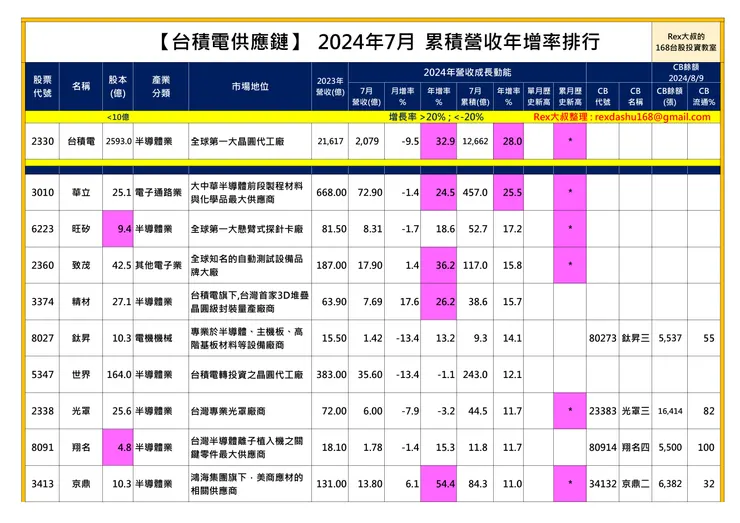Click the 世界 name cell
This screenshot has height=523, width=740.
[x=81, y=374]
